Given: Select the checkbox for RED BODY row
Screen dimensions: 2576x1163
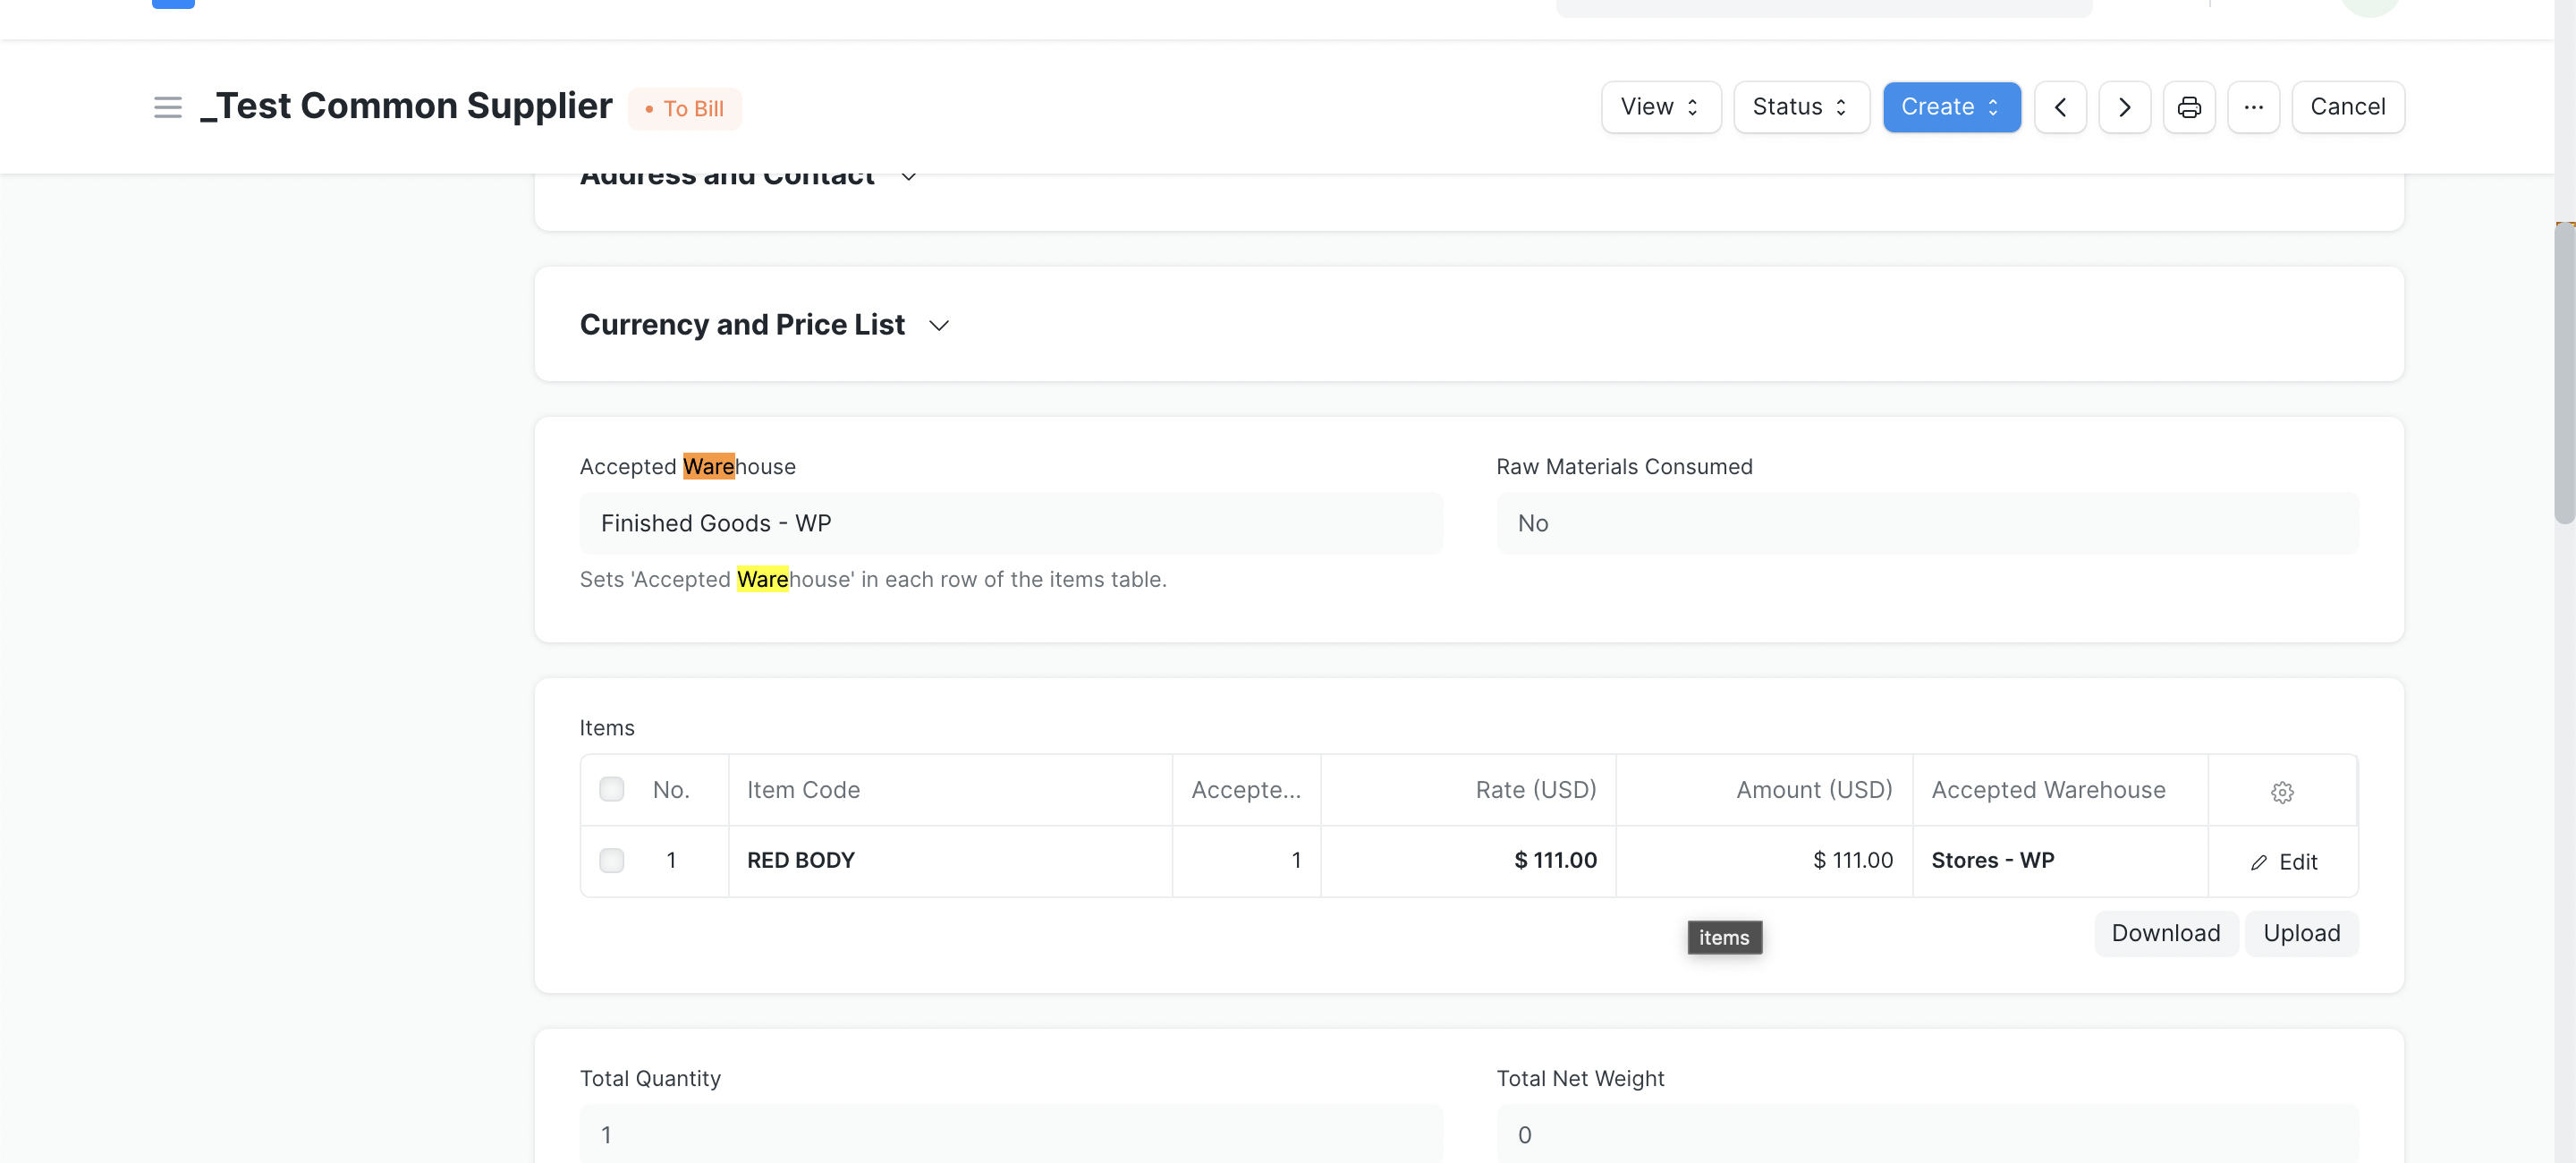Looking at the screenshot, I should [x=611, y=859].
